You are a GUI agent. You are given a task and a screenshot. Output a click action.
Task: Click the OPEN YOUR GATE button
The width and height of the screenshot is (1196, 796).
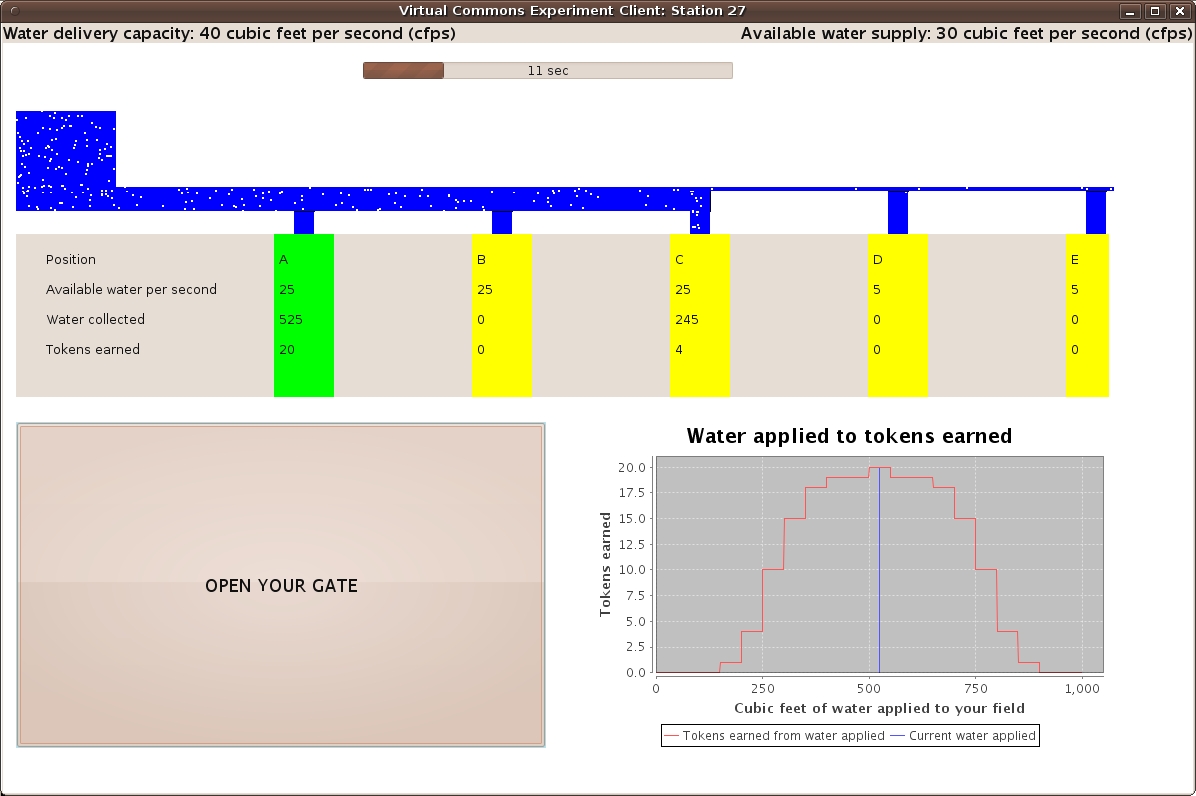click(281, 585)
